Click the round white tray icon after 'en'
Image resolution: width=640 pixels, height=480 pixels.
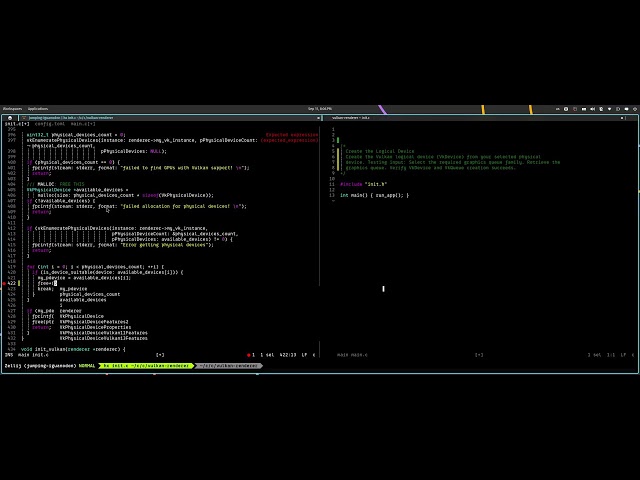pyautogui.click(x=566, y=109)
